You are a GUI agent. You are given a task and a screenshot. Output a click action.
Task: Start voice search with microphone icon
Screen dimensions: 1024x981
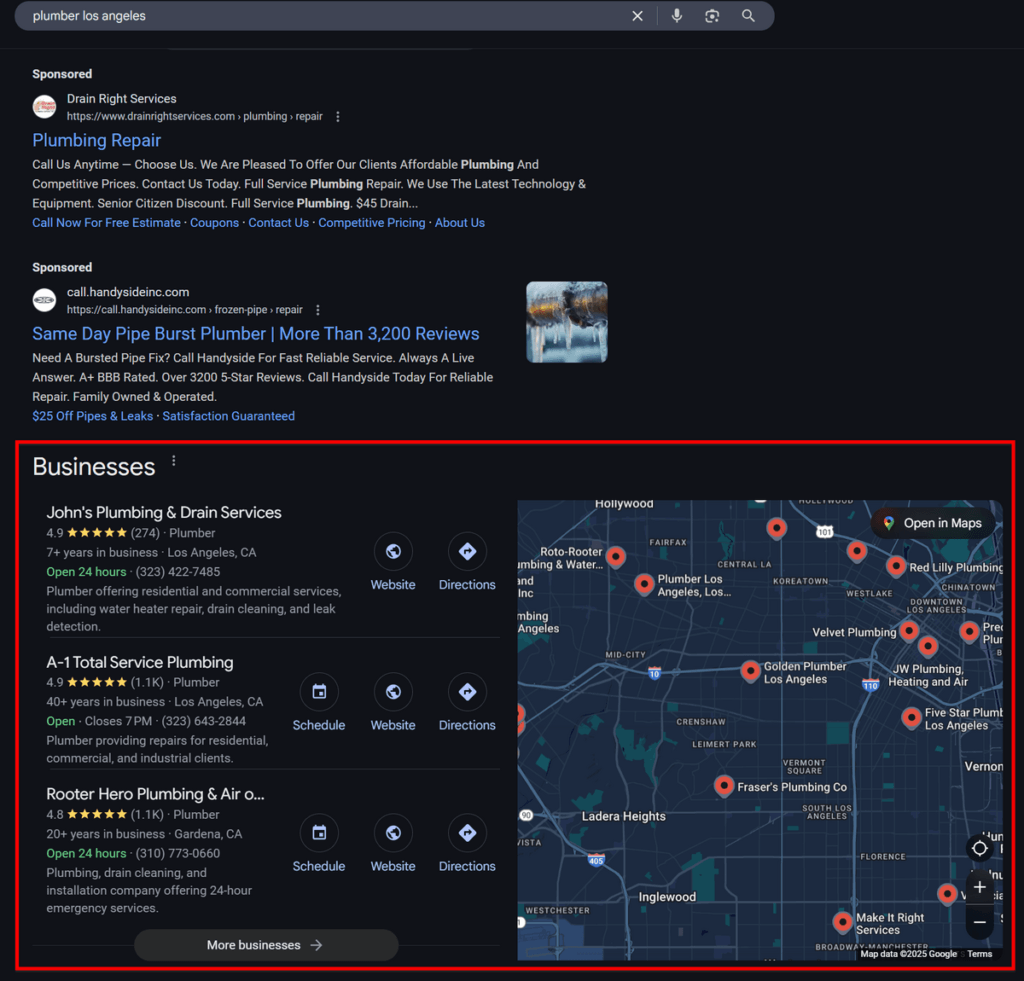tap(677, 16)
